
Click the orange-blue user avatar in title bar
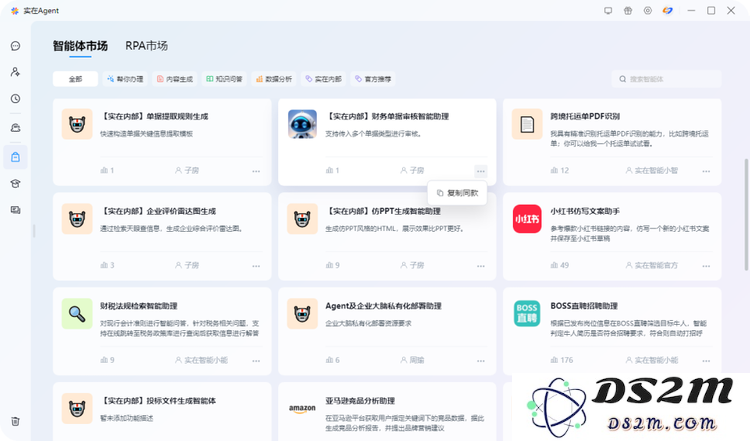point(668,11)
